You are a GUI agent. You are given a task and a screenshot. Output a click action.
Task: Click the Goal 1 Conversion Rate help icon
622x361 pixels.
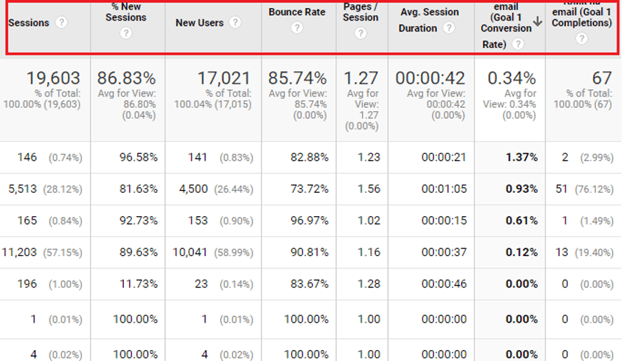click(517, 44)
